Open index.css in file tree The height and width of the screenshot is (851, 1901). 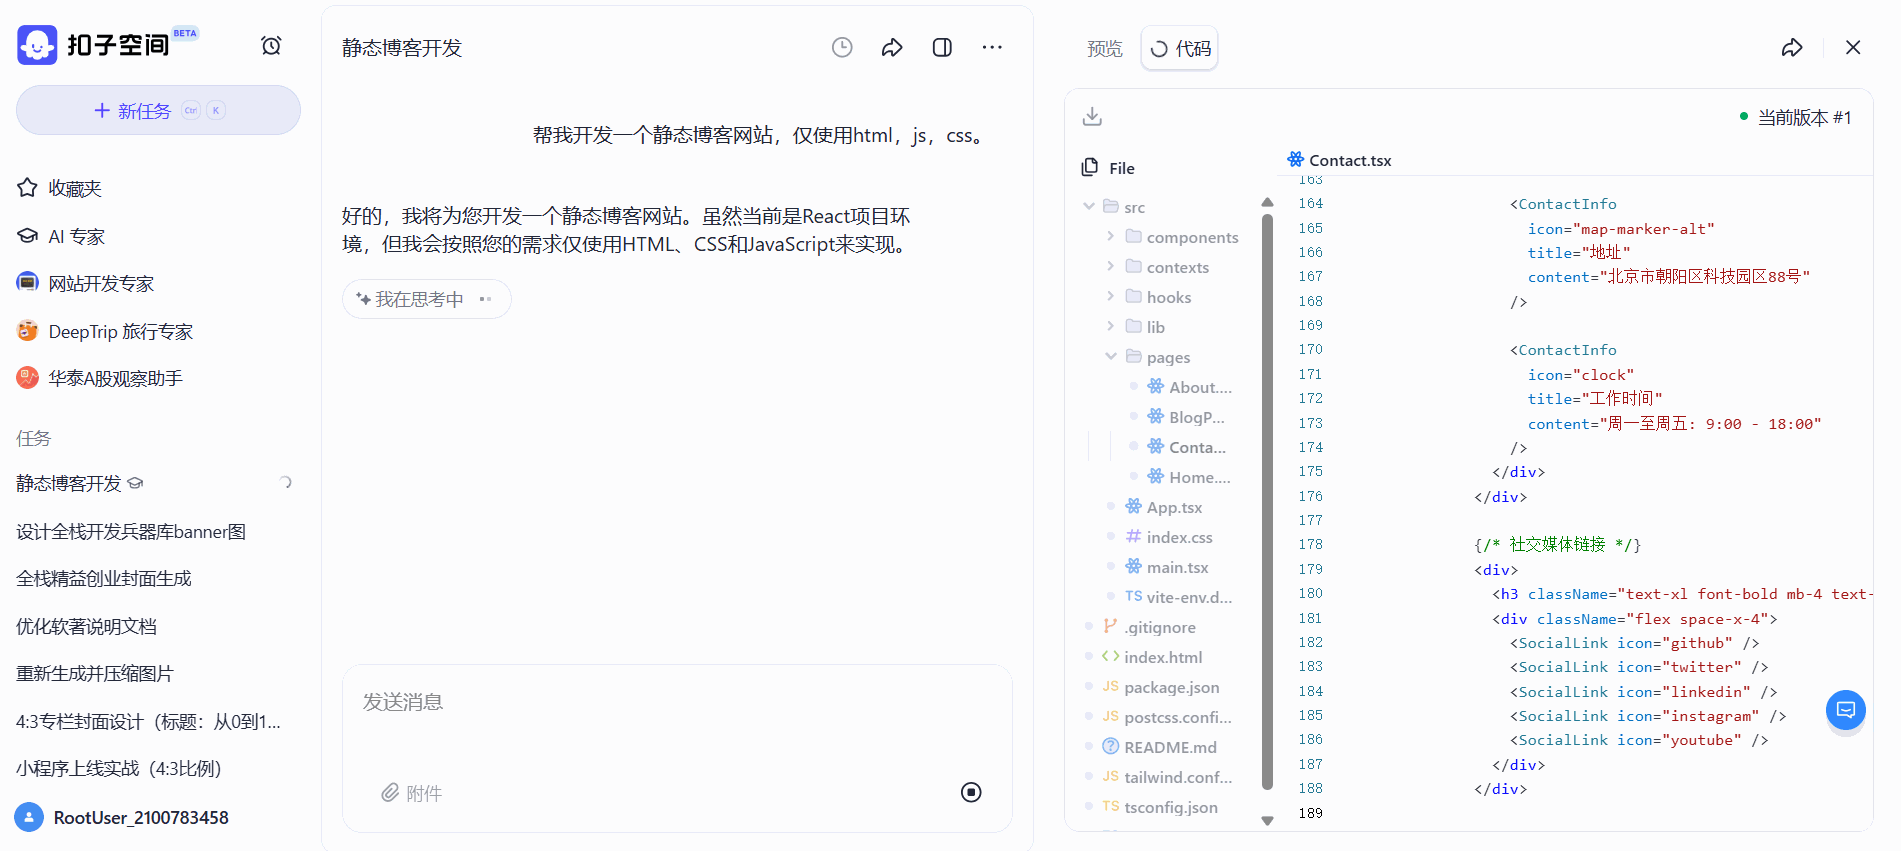1169,537
